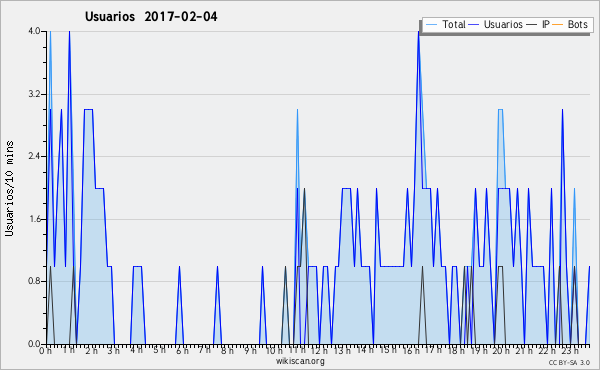600x370 pixels.
Task: Click the '0 h' x-axis label
Action: pos(45,351)
